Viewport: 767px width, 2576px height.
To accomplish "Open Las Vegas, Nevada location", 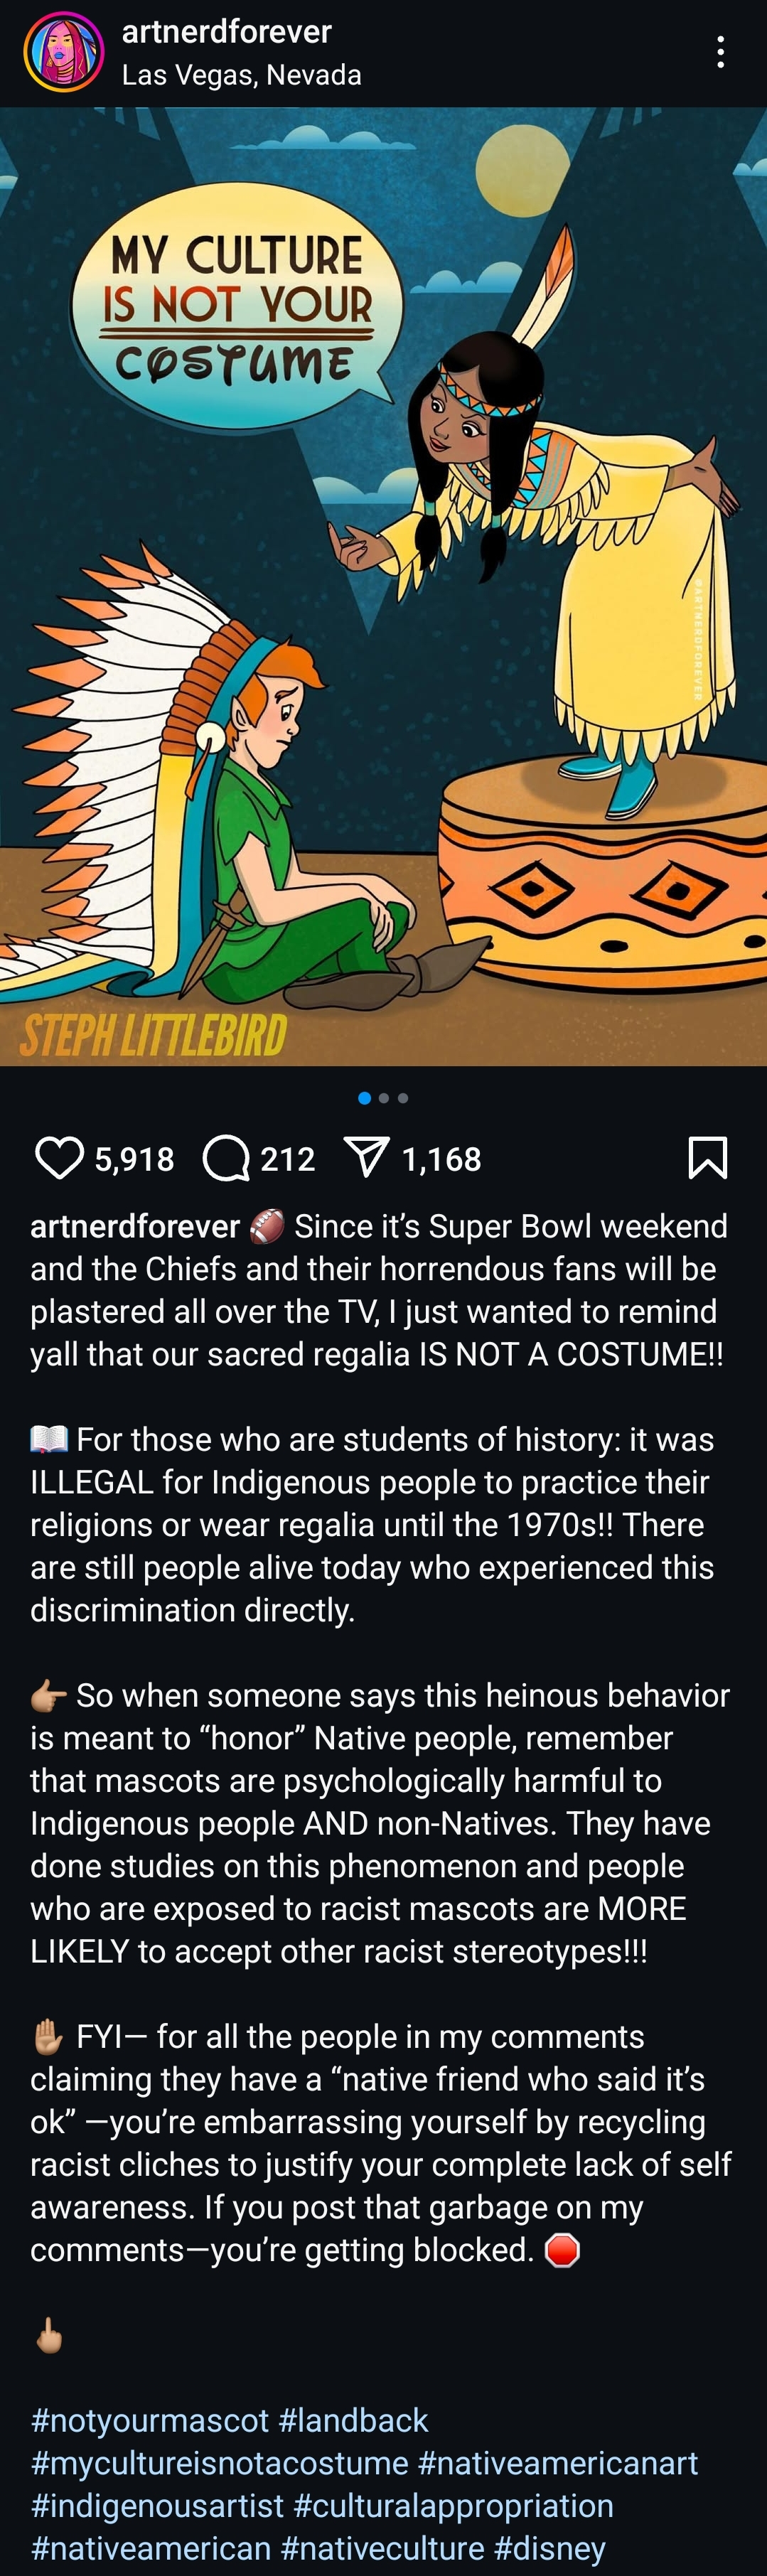I will 242,75.
